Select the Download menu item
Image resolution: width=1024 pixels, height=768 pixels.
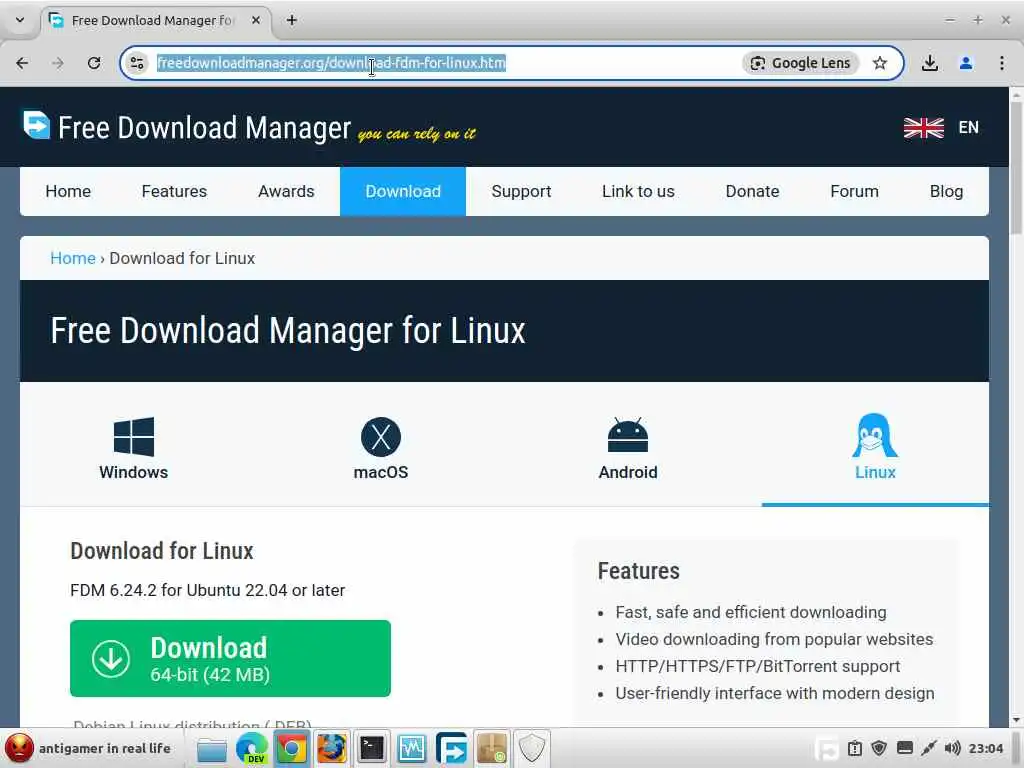click(x=403, y=191)
